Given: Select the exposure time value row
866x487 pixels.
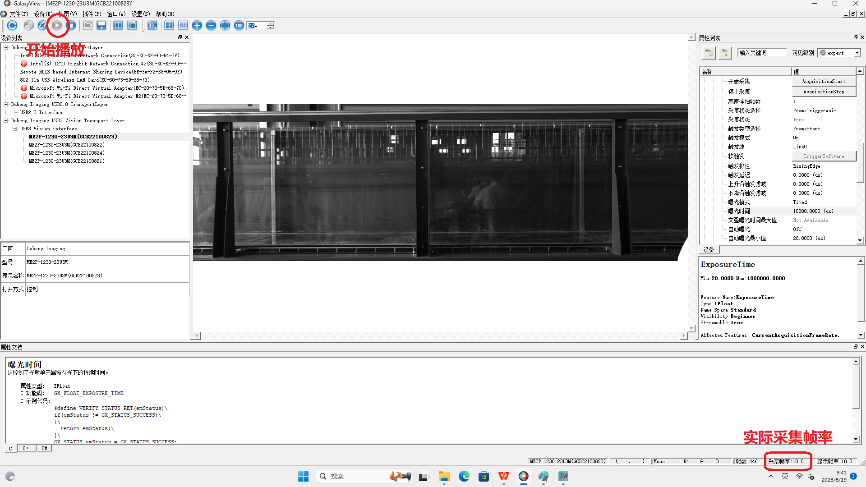Looking at the screenshot, I should coord(820,212).
